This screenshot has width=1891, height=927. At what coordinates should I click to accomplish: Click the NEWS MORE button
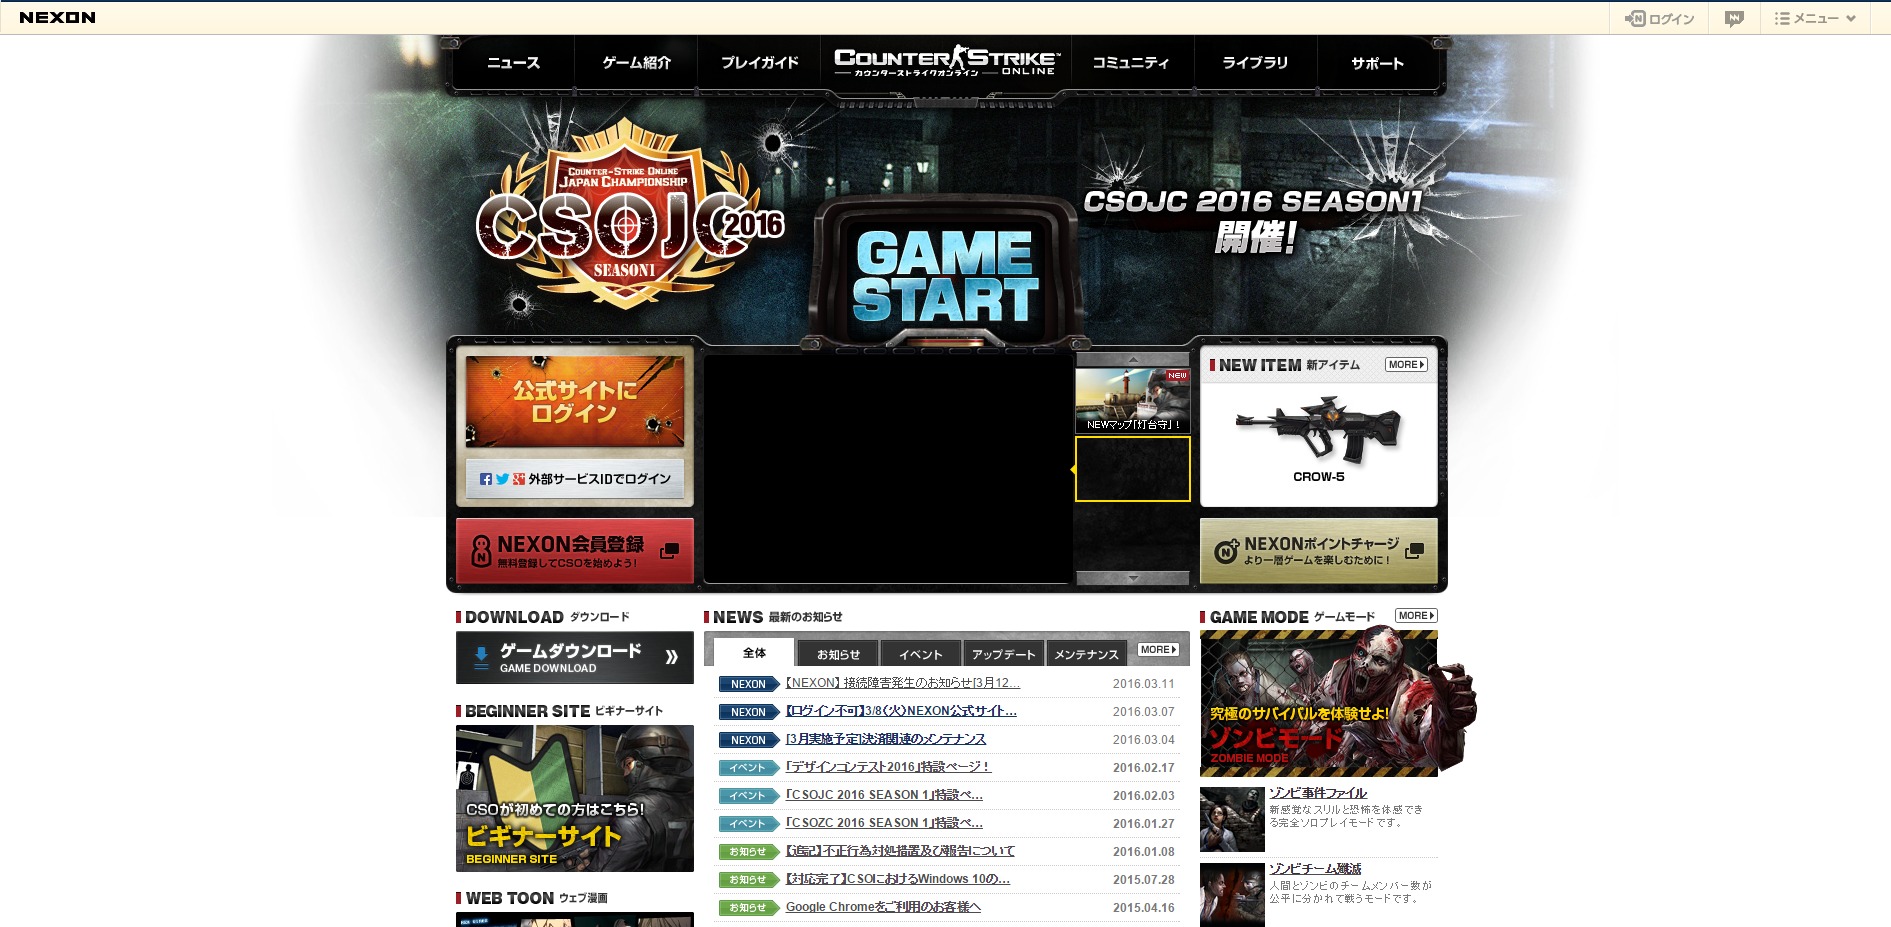coord(1158,650)
